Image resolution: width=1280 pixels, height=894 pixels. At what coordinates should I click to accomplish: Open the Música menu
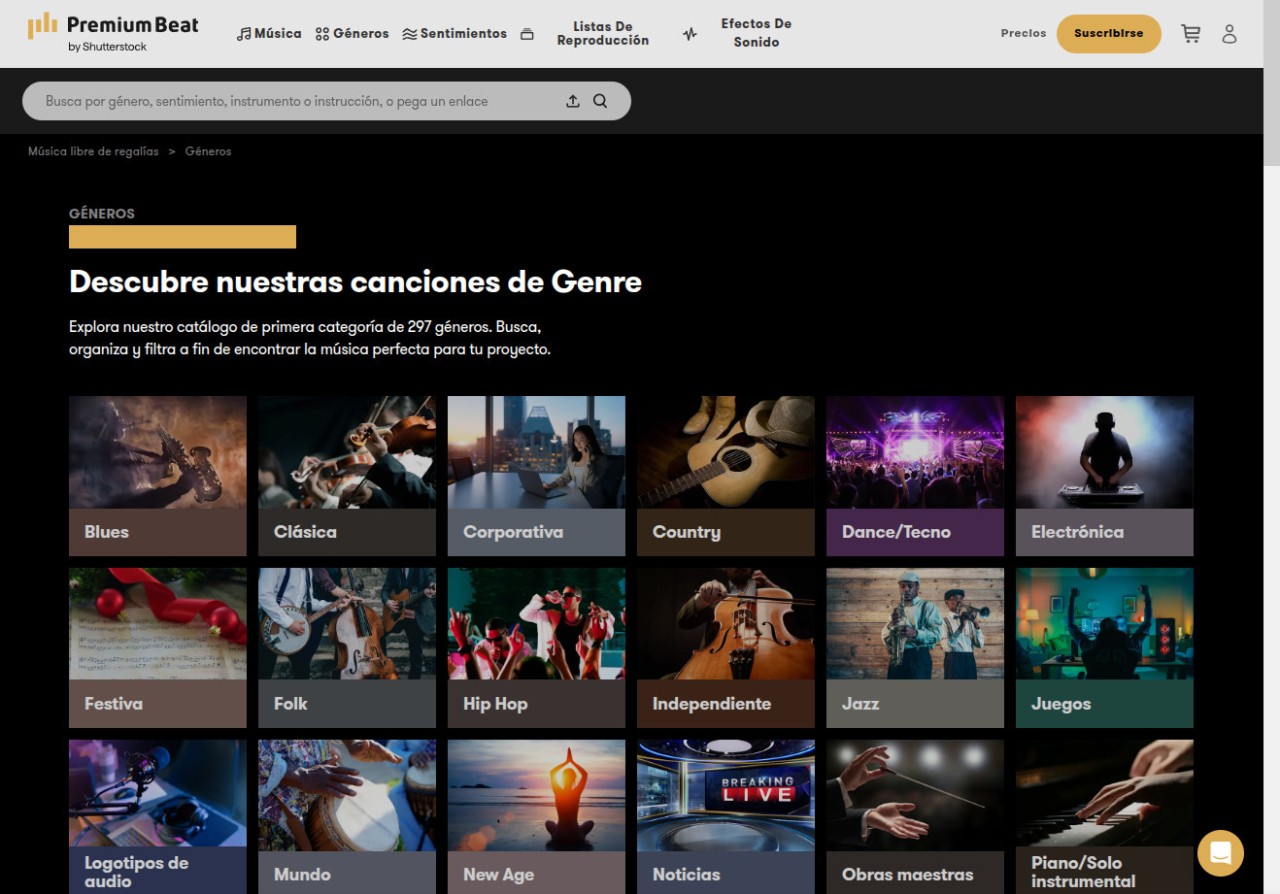(x=269, y=34)
